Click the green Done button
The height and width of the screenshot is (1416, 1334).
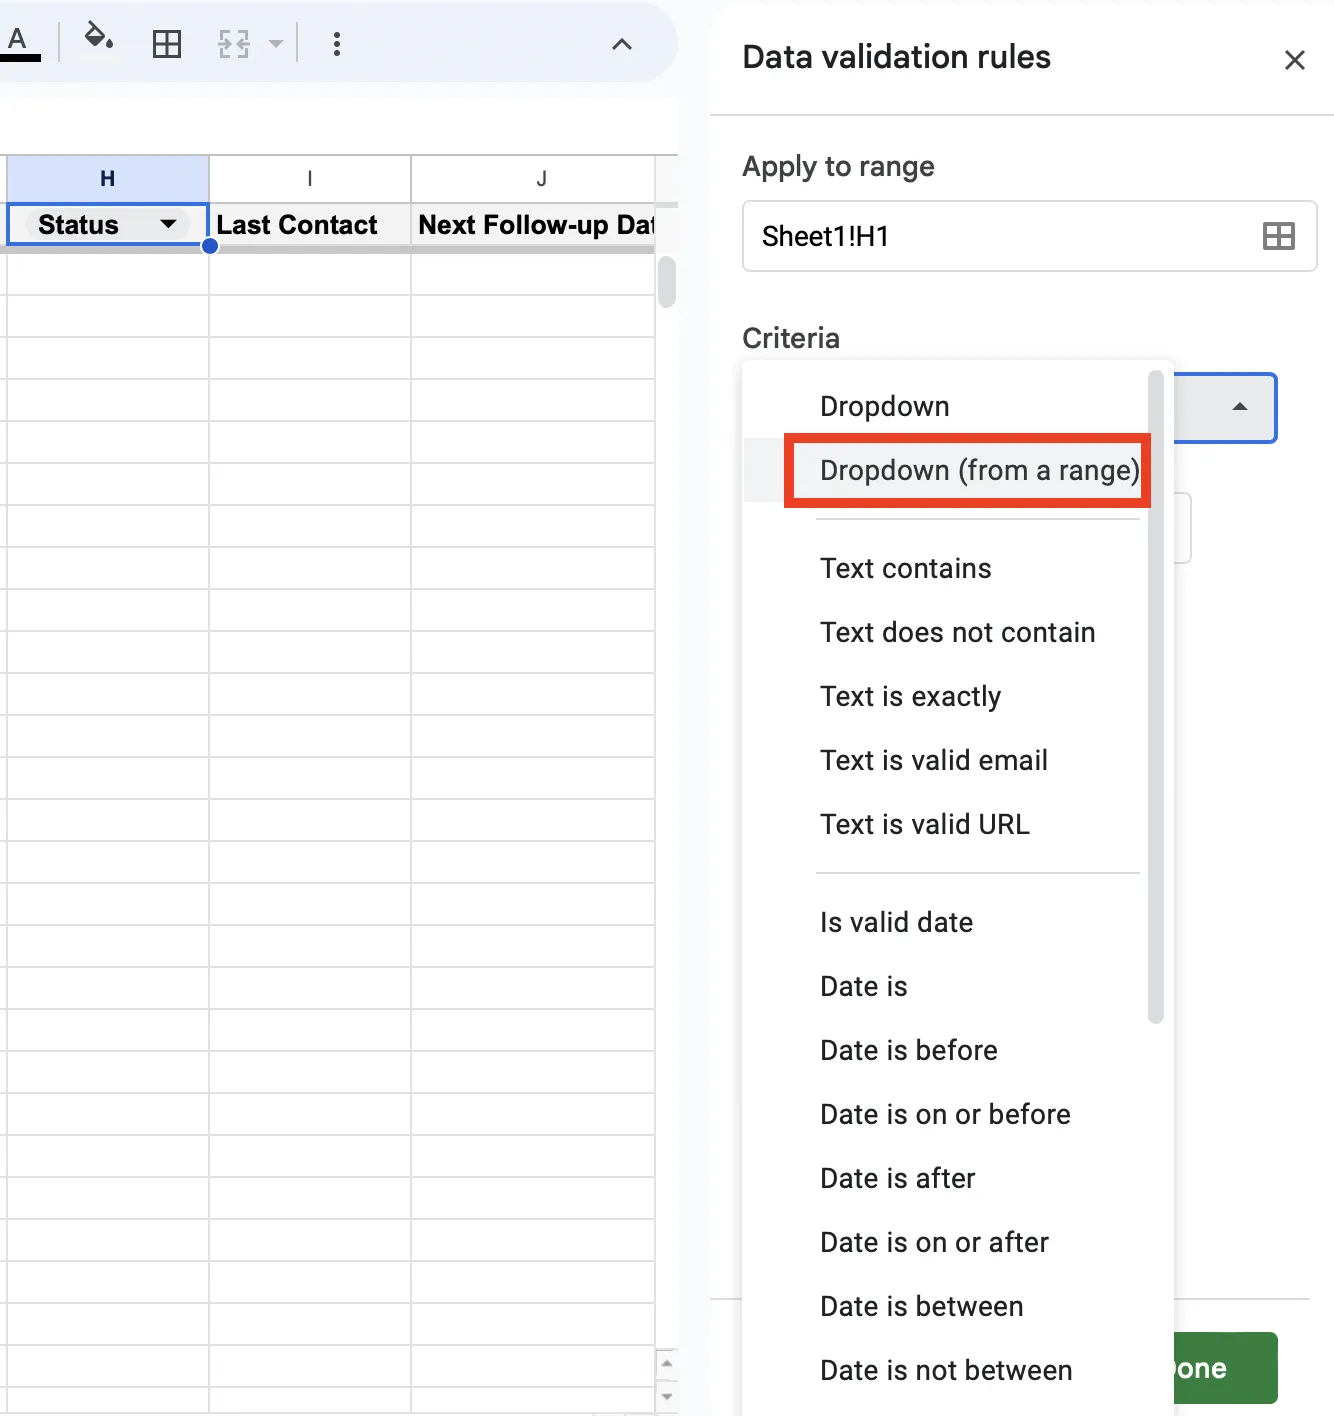click(1226, 1368)
